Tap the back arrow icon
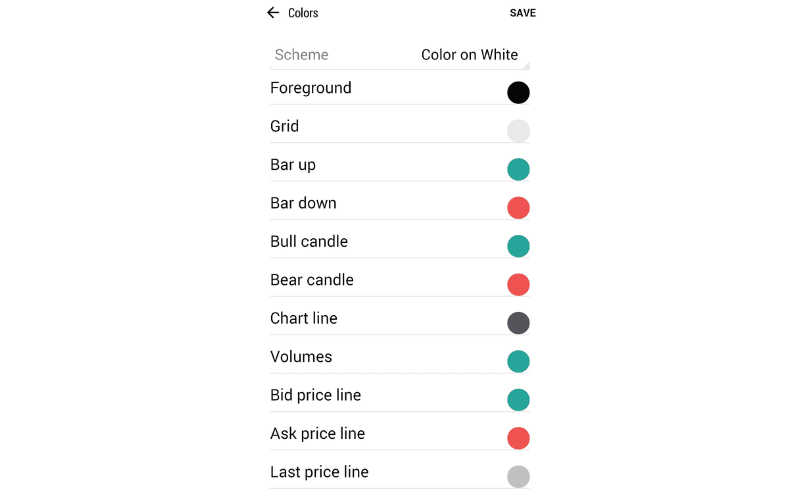This screenshot has width=800, height=500. click(x=272, y=13)
